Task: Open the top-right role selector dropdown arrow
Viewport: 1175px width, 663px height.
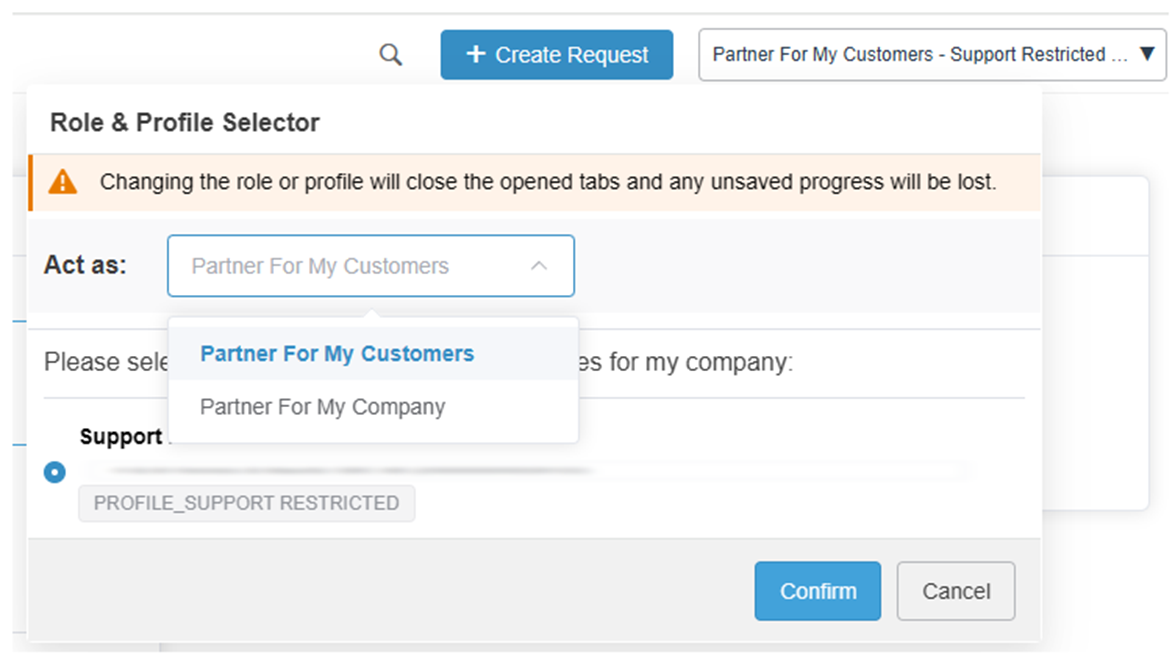Action: [x=1148, y=54]
